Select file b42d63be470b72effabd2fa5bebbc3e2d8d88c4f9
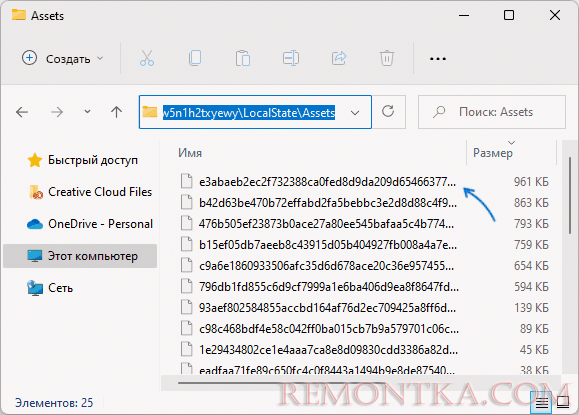The height and width of the screenshot is (415, 579). tap(328, 203)
